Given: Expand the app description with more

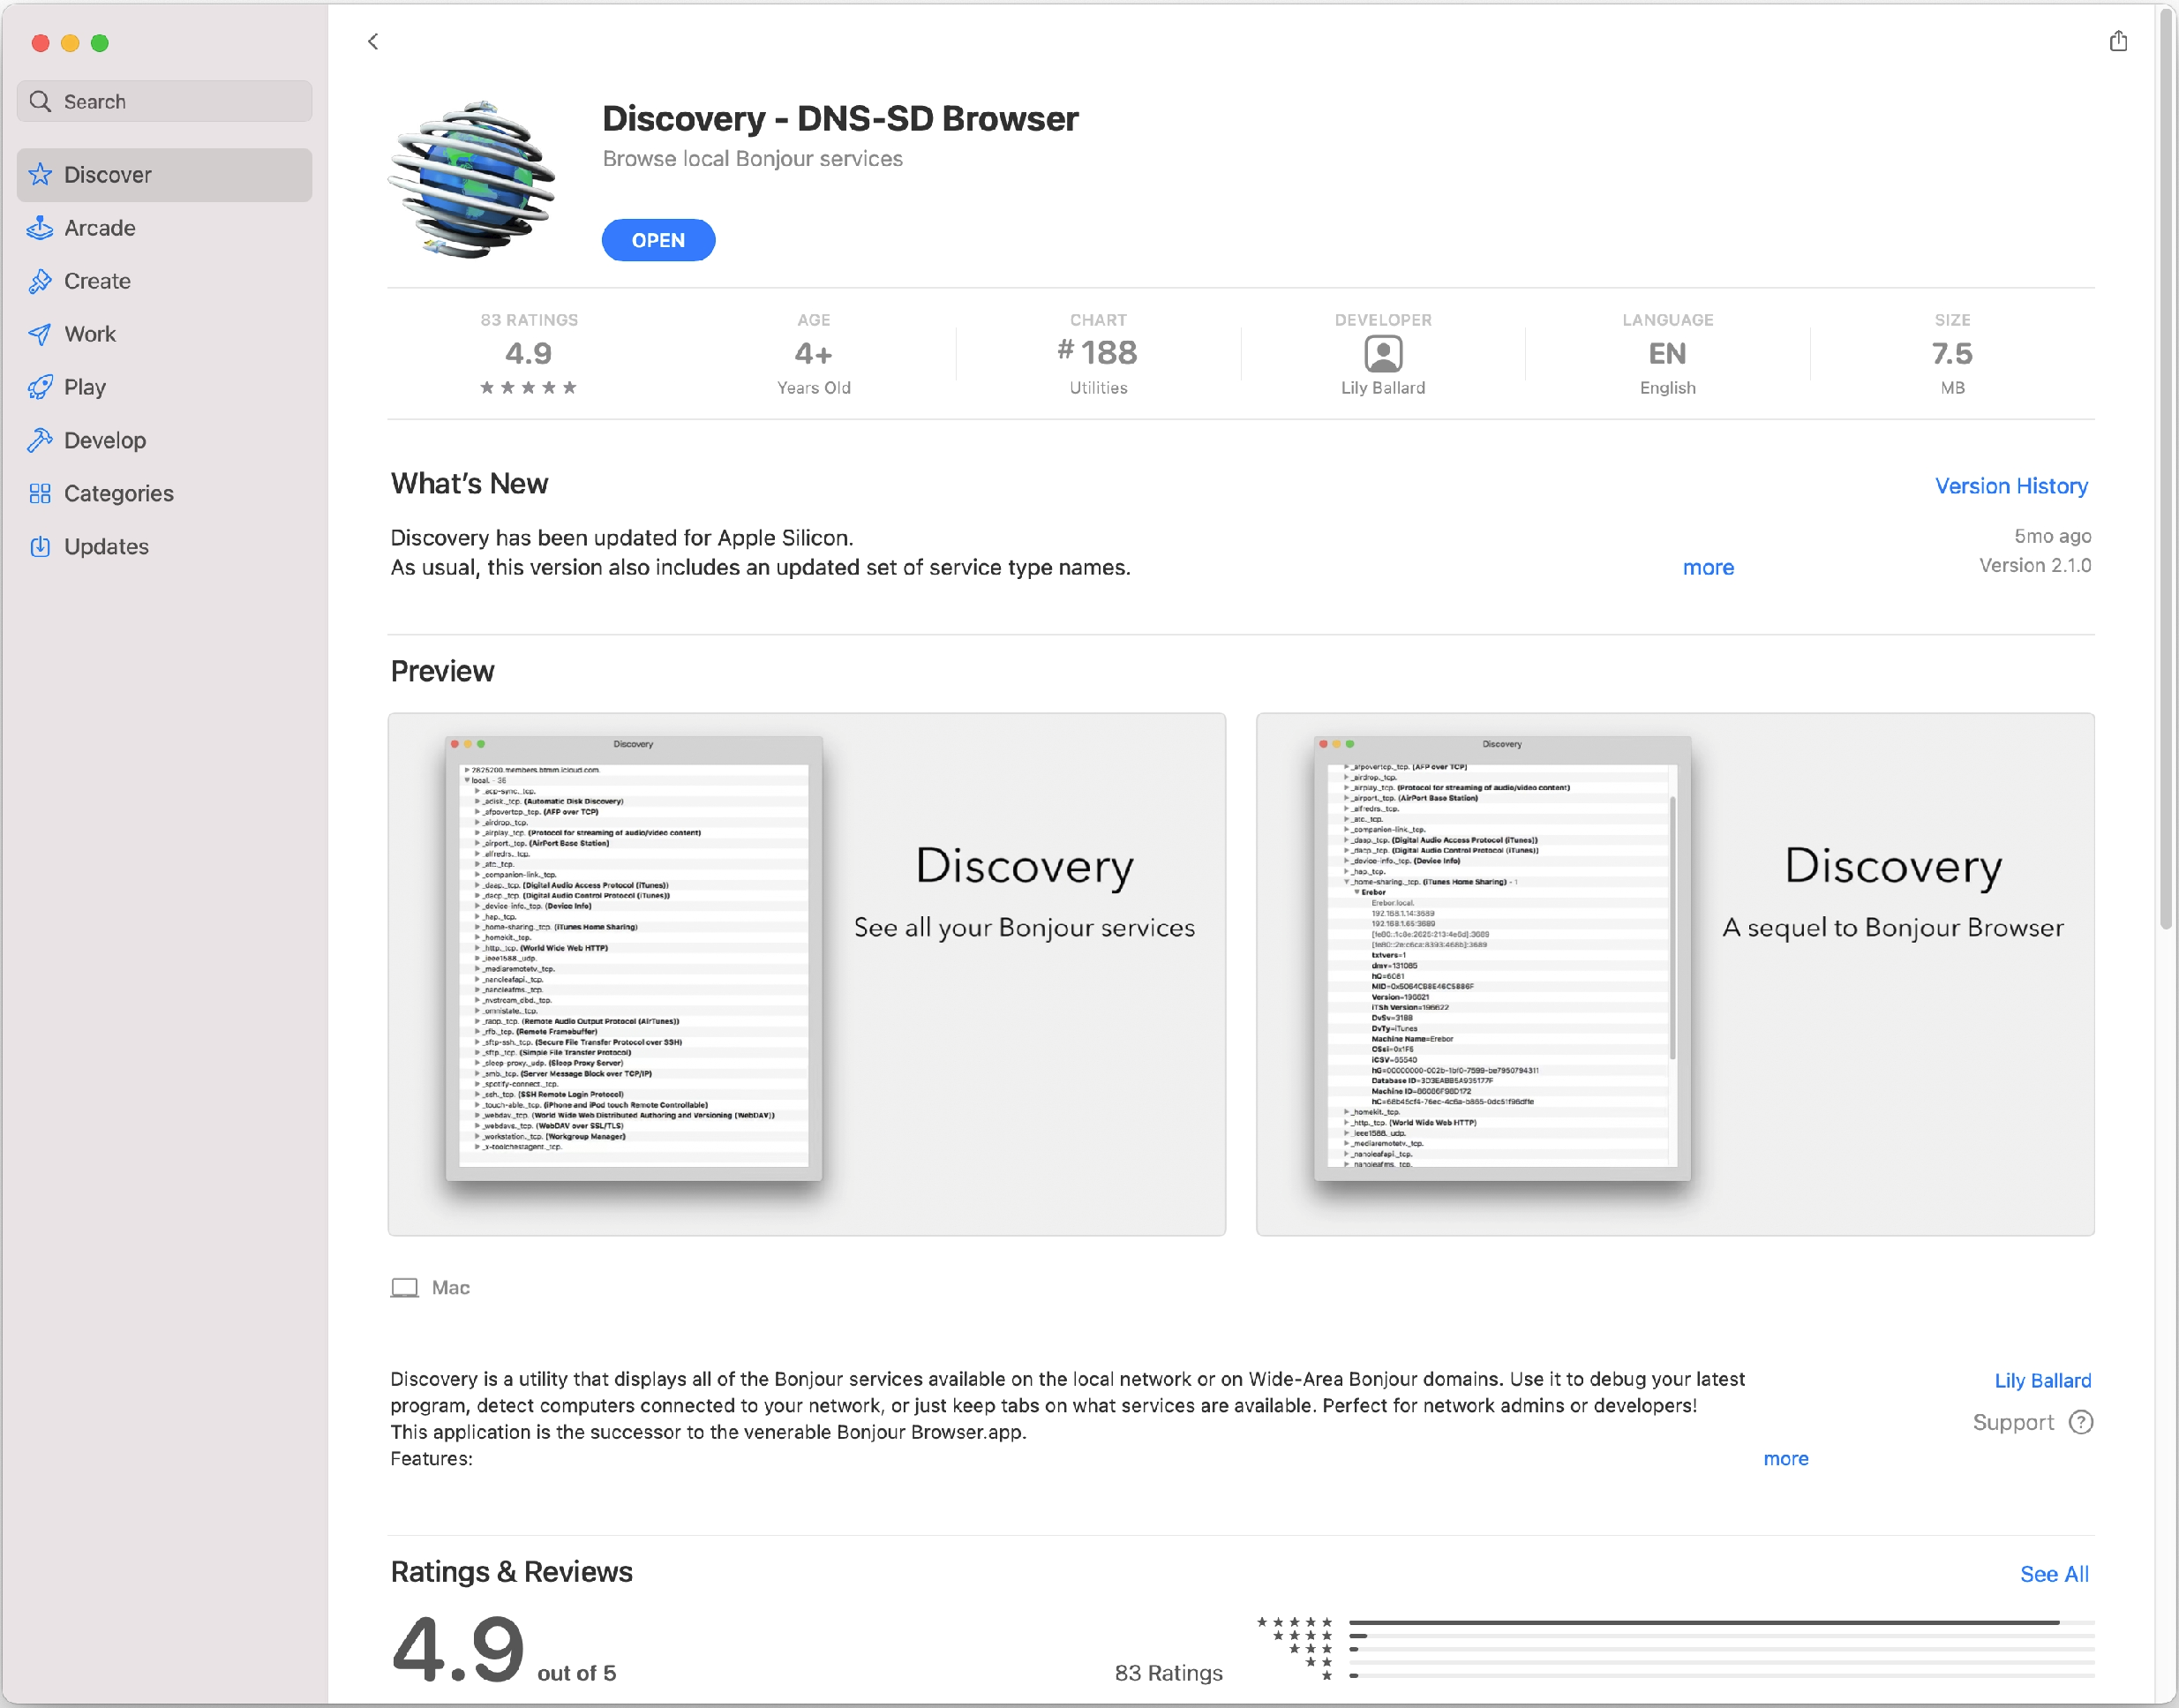Looking at the screenshot, I should click(x=1786, y=1459).
